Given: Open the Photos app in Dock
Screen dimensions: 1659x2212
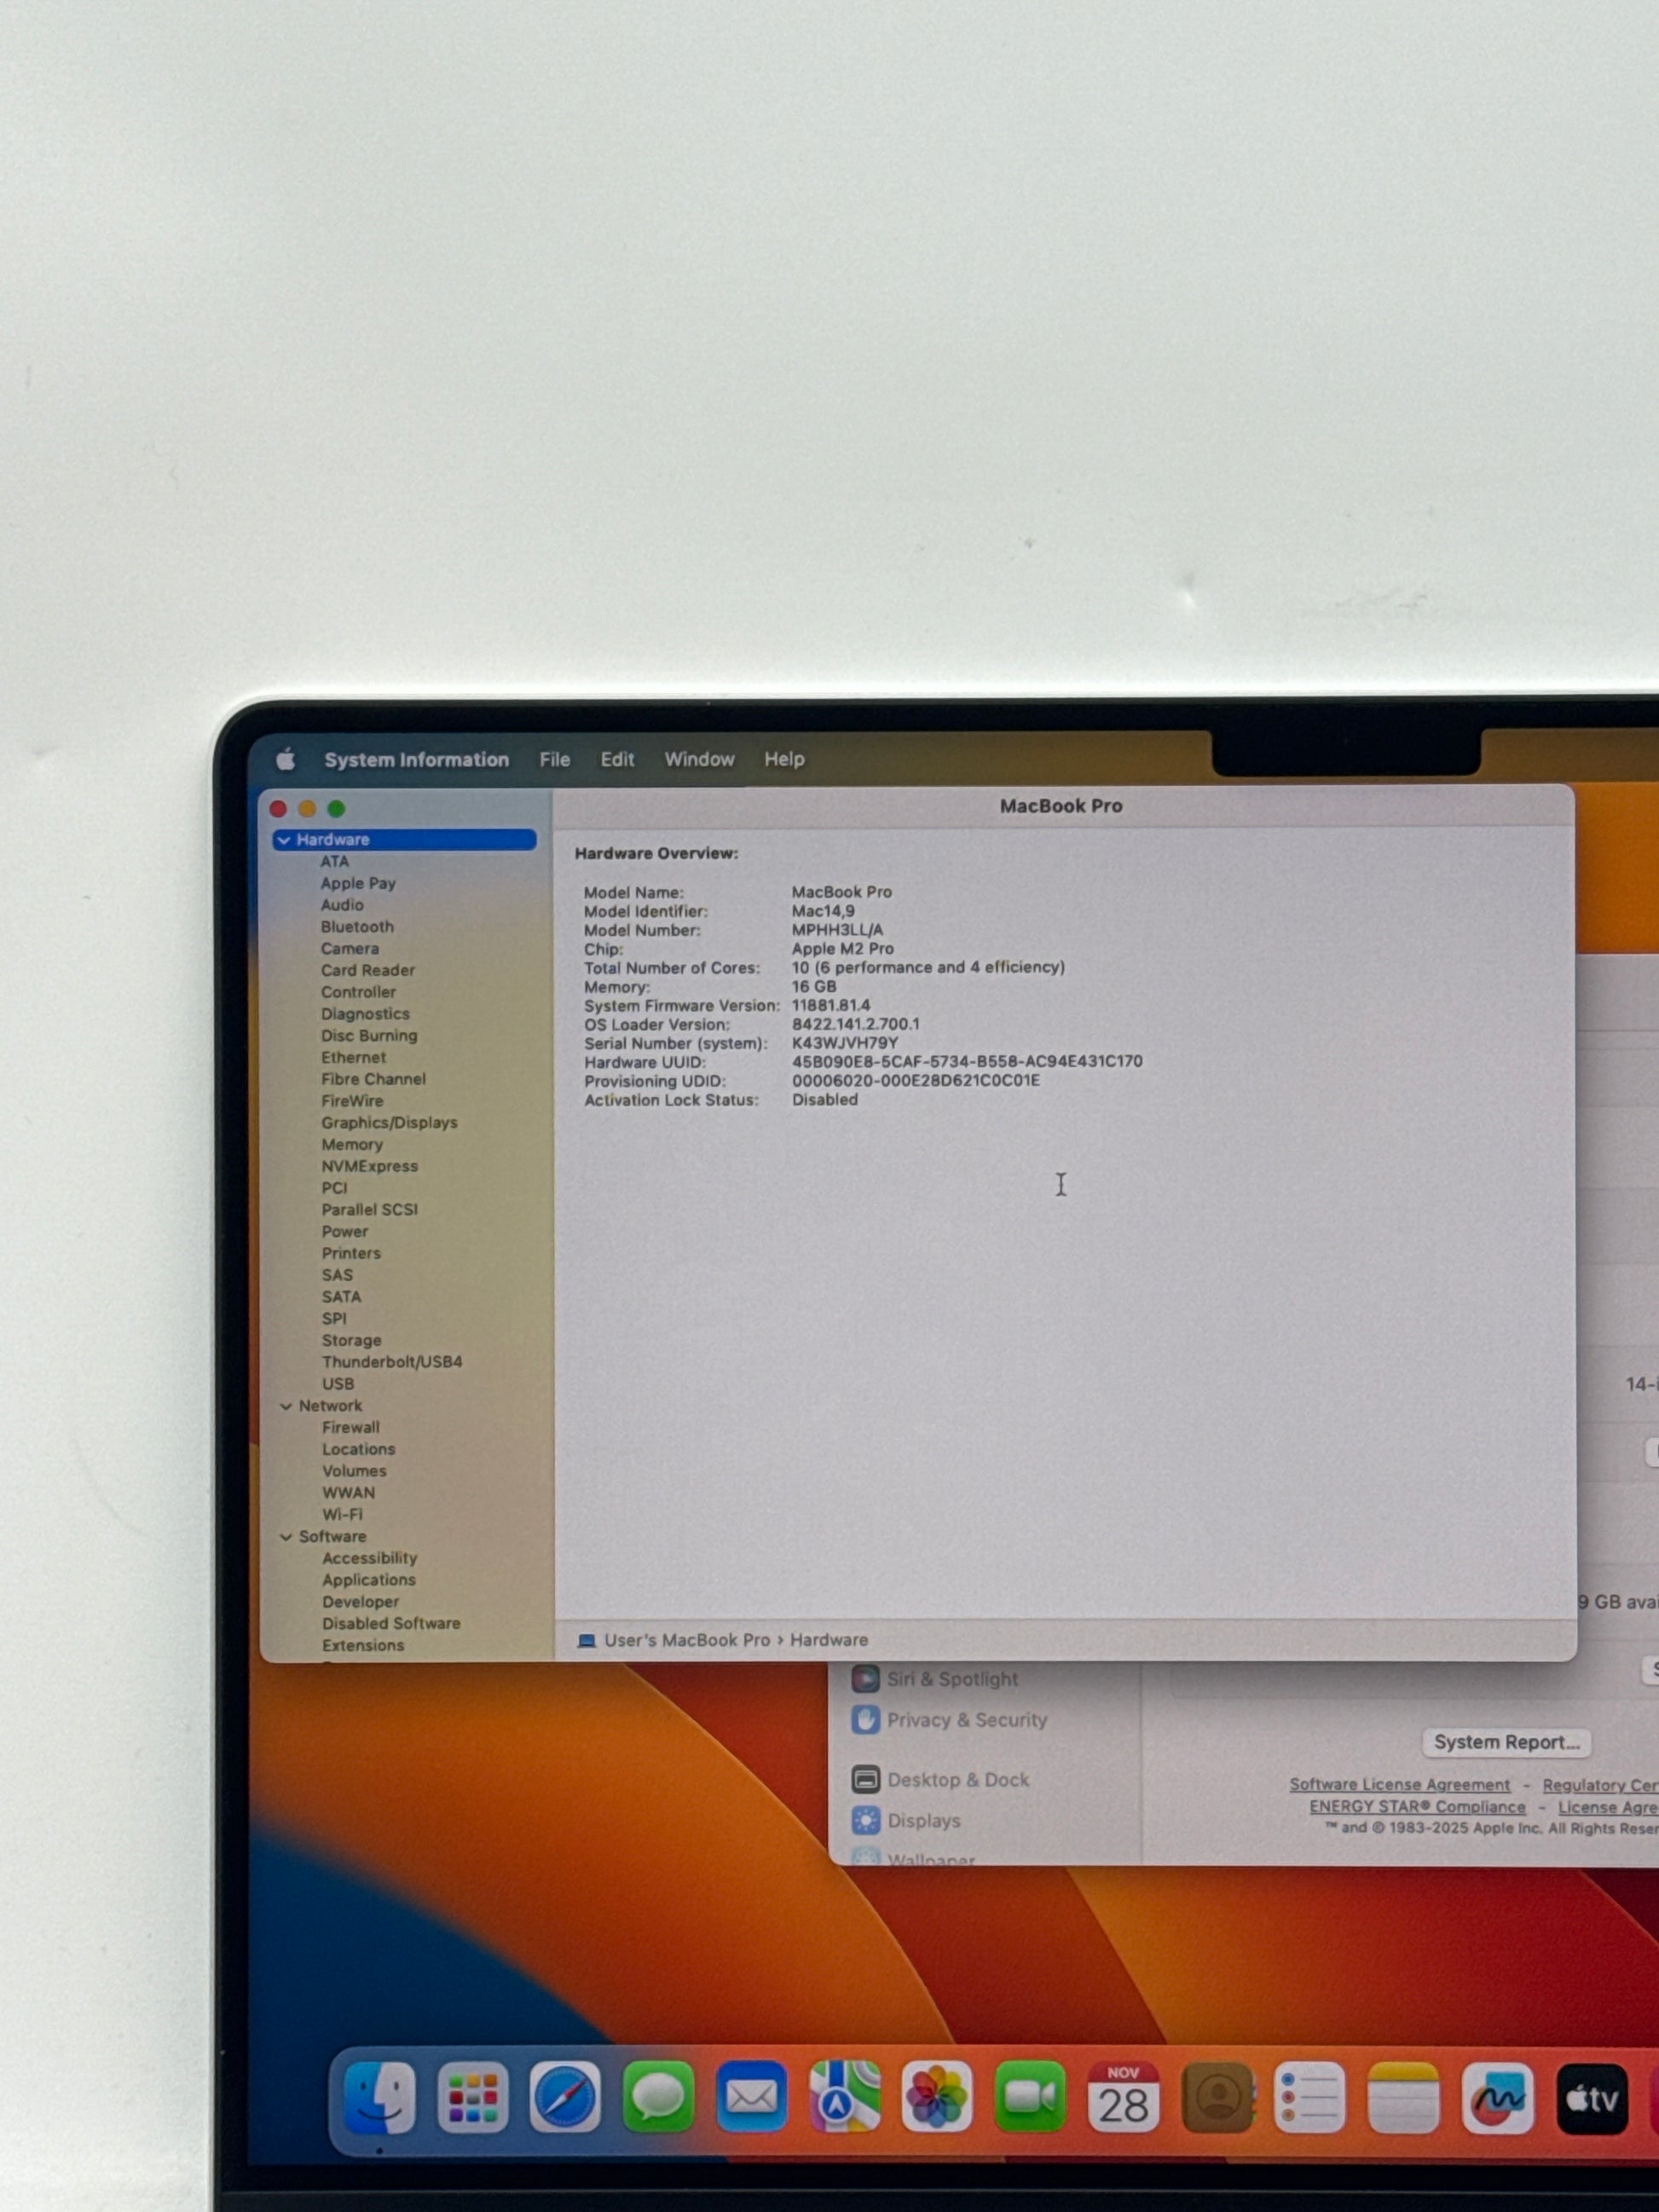Looking at the screenshot, I should pos(936,2097).
